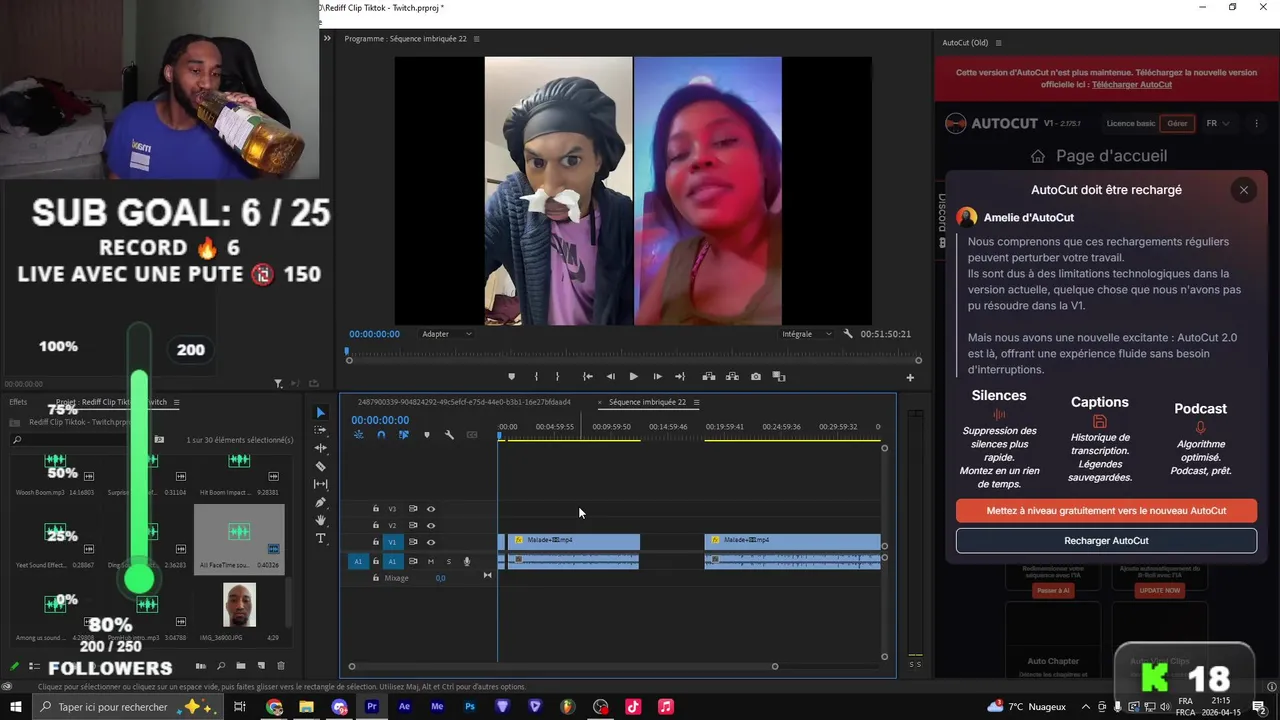Add marker in Program monitor
This screenshot has width=1280, height=720.
(511, 377)
